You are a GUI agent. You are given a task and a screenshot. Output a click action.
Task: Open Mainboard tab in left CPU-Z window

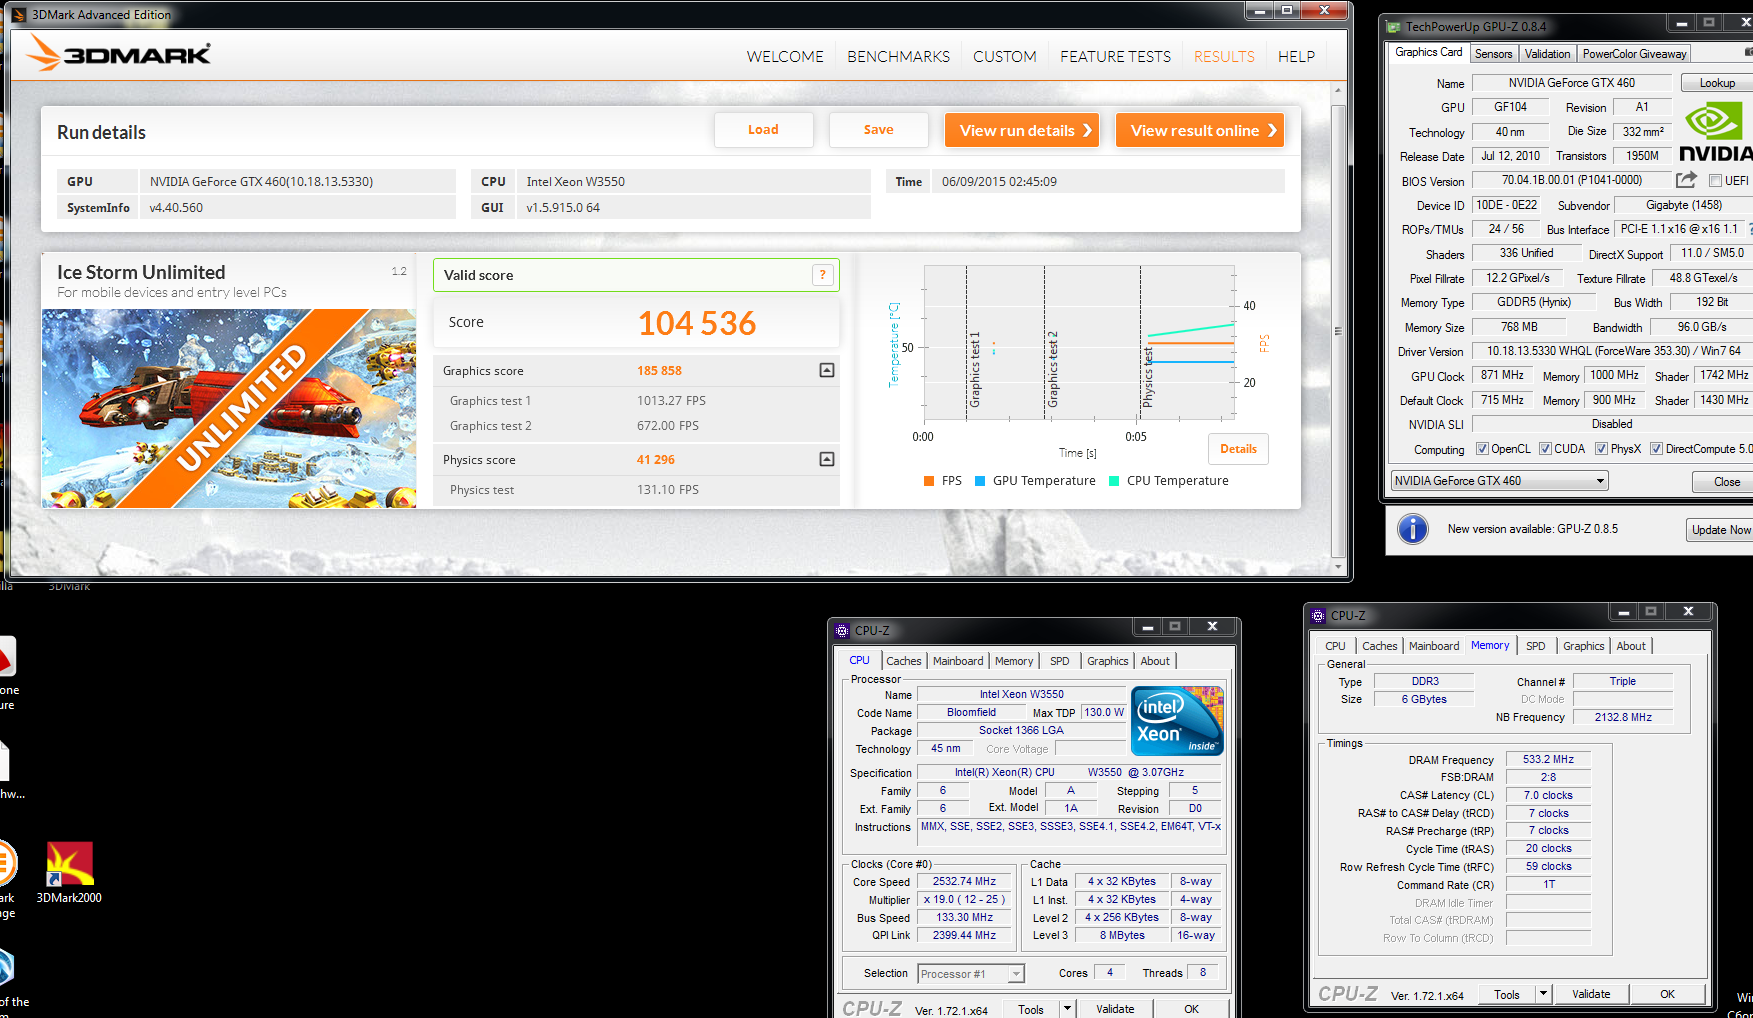coord(958,661)
